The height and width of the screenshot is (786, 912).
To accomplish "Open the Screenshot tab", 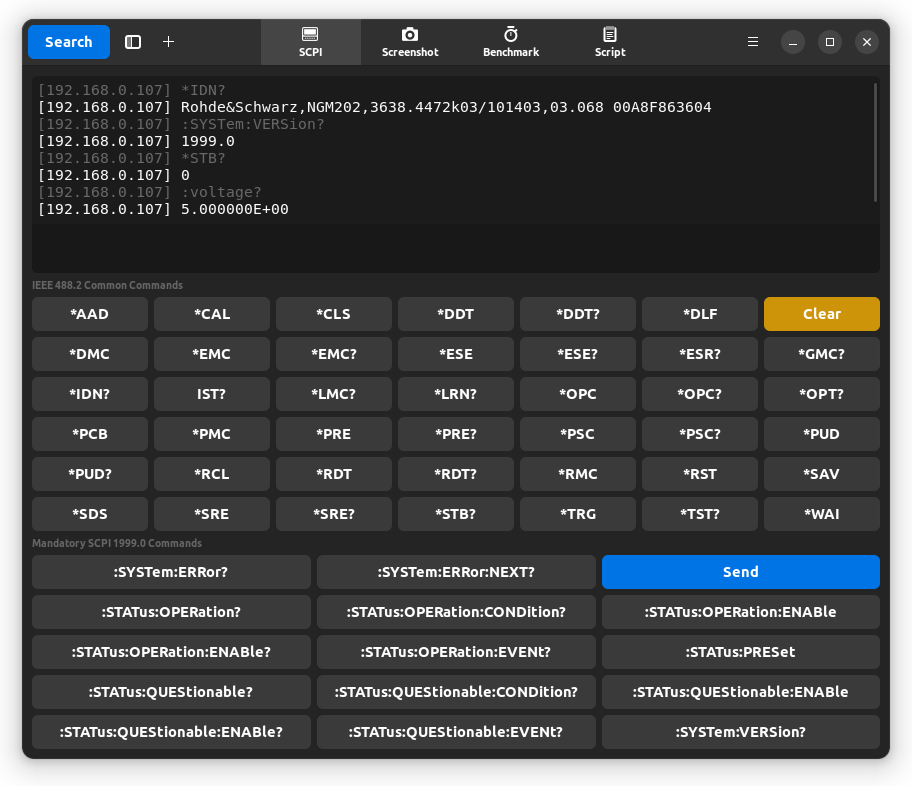I will pyautogui.click(x=410, y=42).
